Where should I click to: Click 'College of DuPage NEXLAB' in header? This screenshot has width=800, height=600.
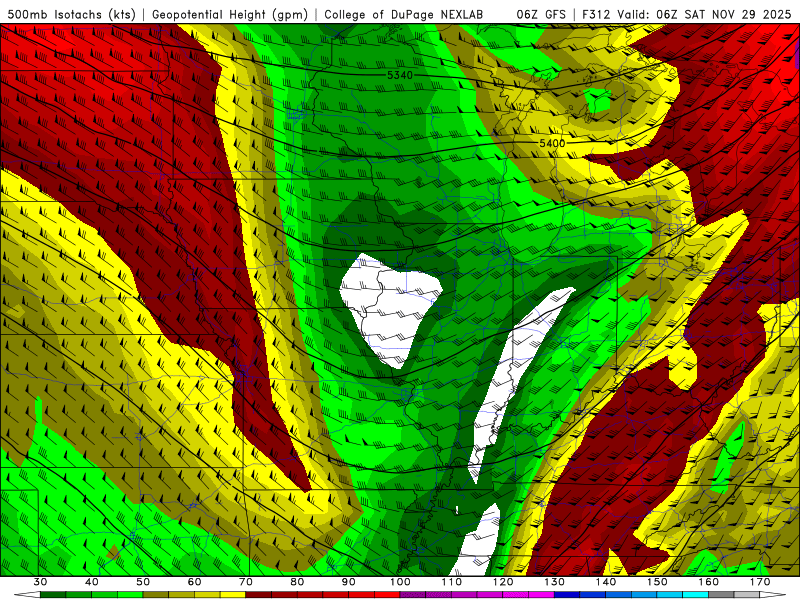click(x=404, y=14)
